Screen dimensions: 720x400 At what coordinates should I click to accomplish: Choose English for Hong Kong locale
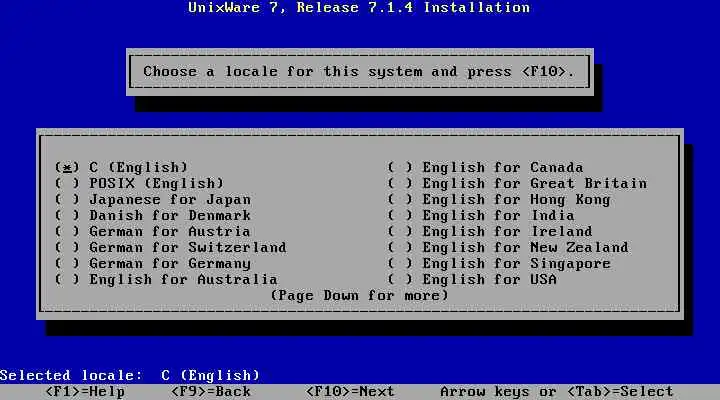[x=499, y=199]
